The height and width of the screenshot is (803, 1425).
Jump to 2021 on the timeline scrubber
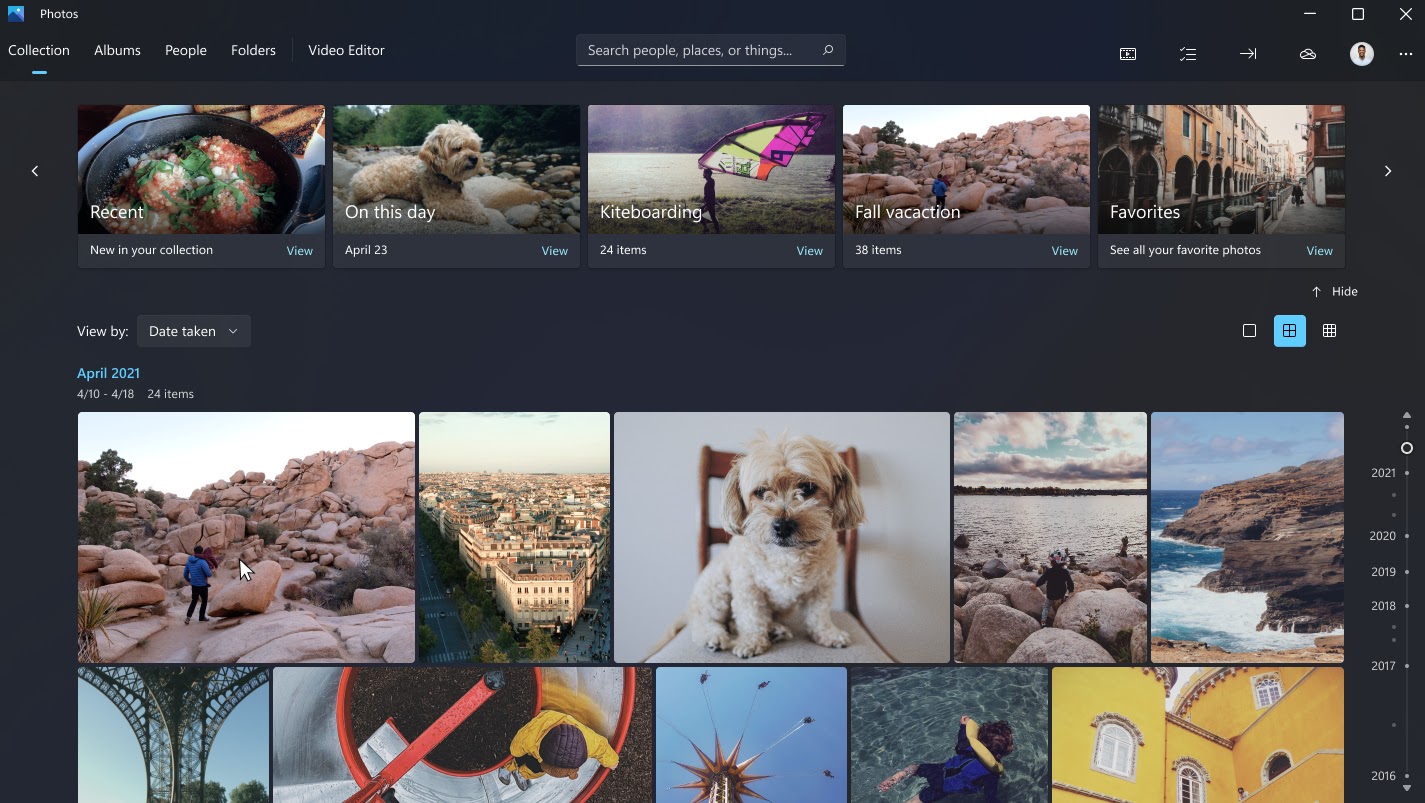[x=1384, y=473]
